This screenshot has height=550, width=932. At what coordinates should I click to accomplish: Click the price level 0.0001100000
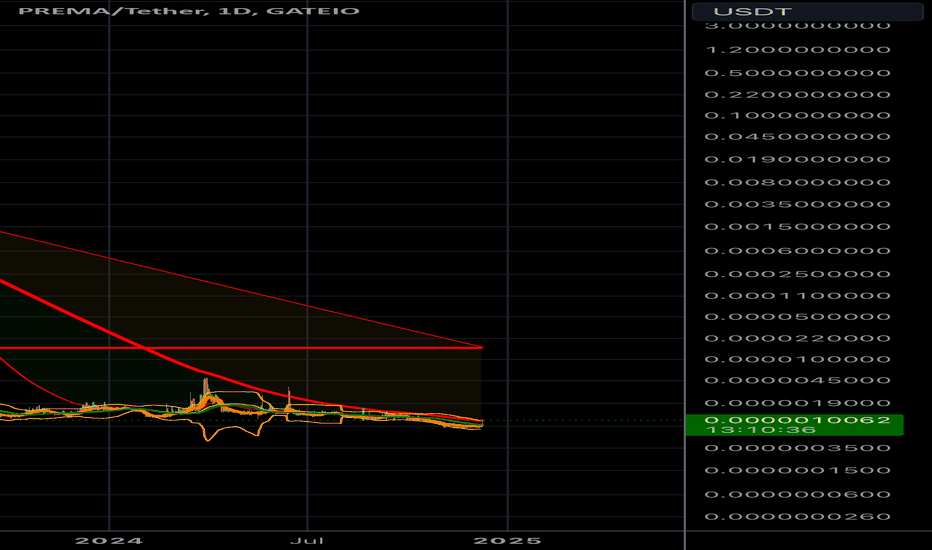click(797, 295)
